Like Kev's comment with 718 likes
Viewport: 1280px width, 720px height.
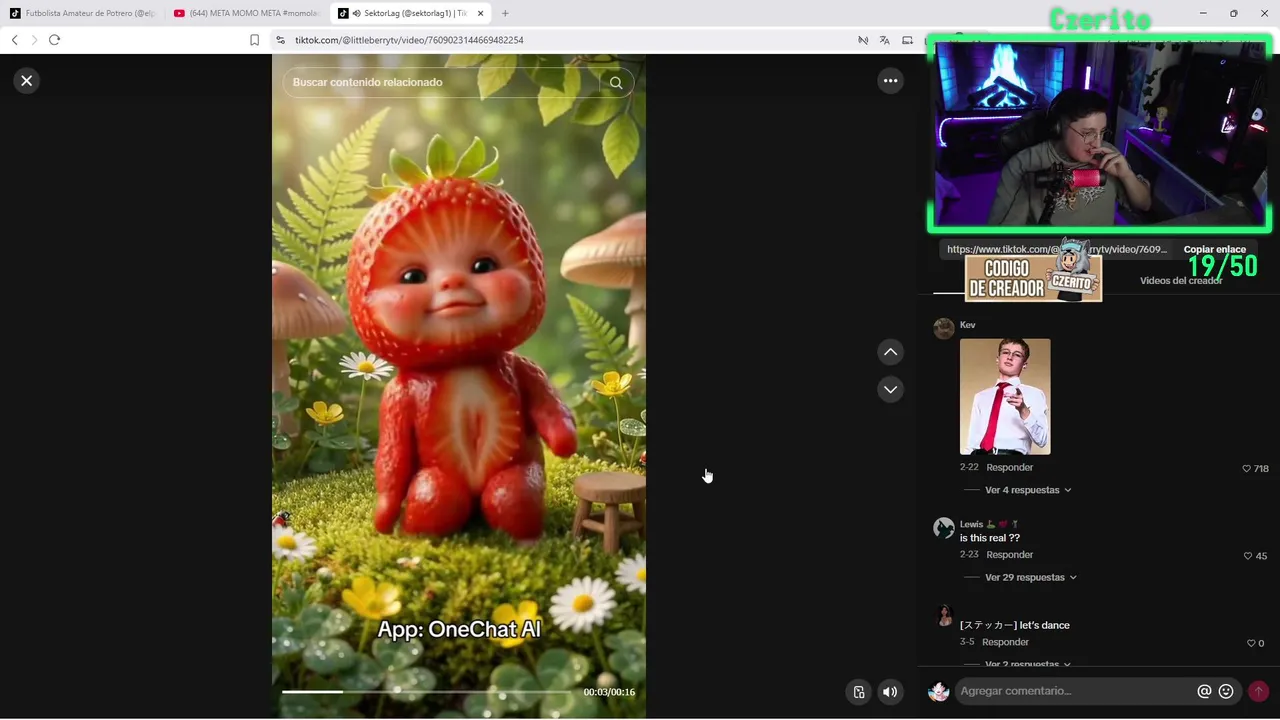tap(1247, 469)
